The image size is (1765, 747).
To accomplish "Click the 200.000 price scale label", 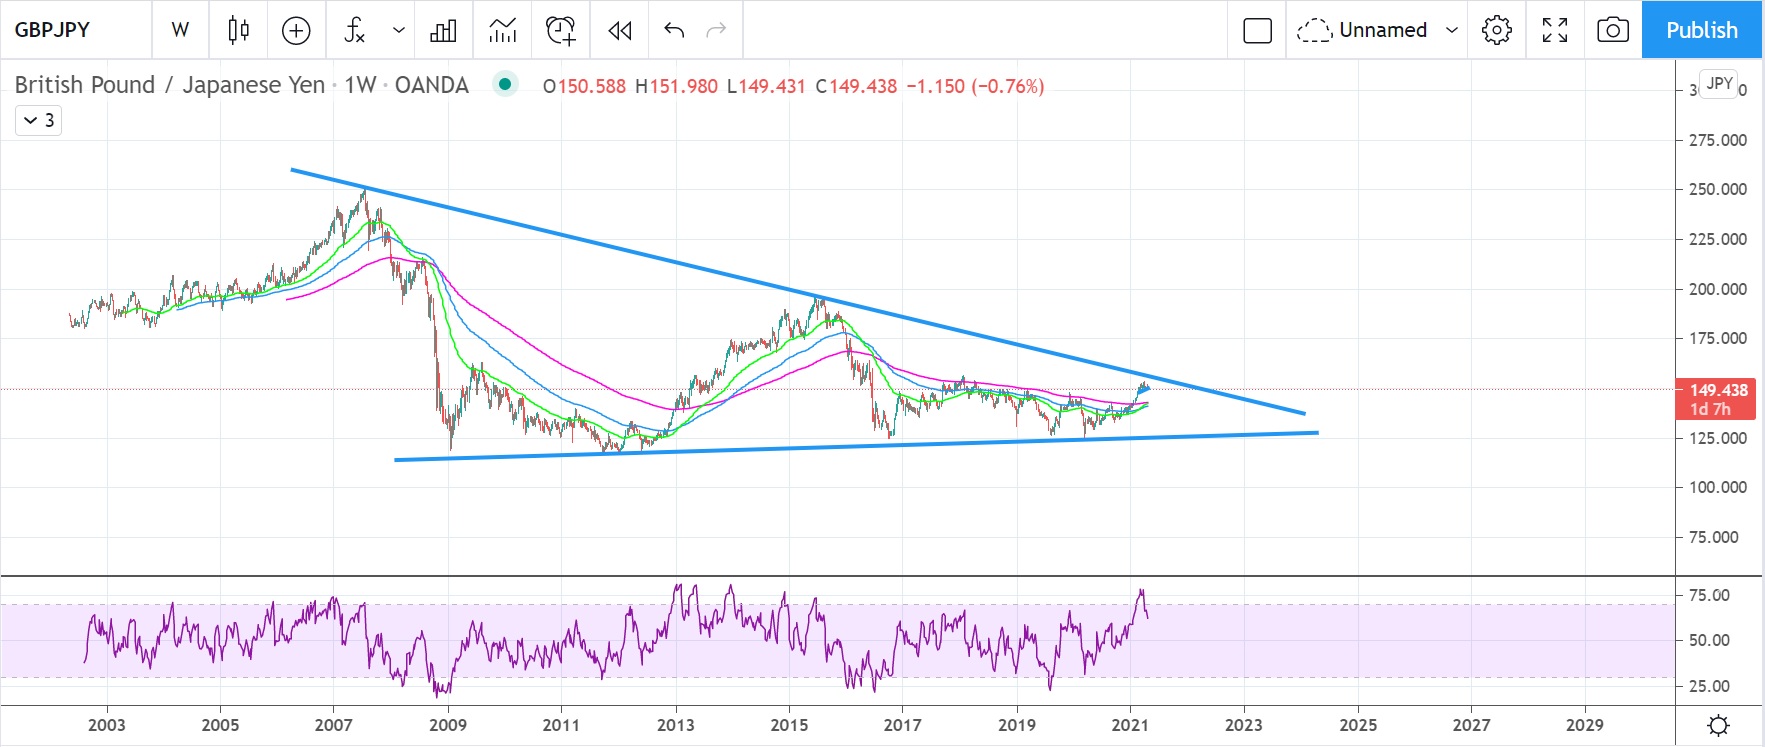I will [x=1717, y=289].
